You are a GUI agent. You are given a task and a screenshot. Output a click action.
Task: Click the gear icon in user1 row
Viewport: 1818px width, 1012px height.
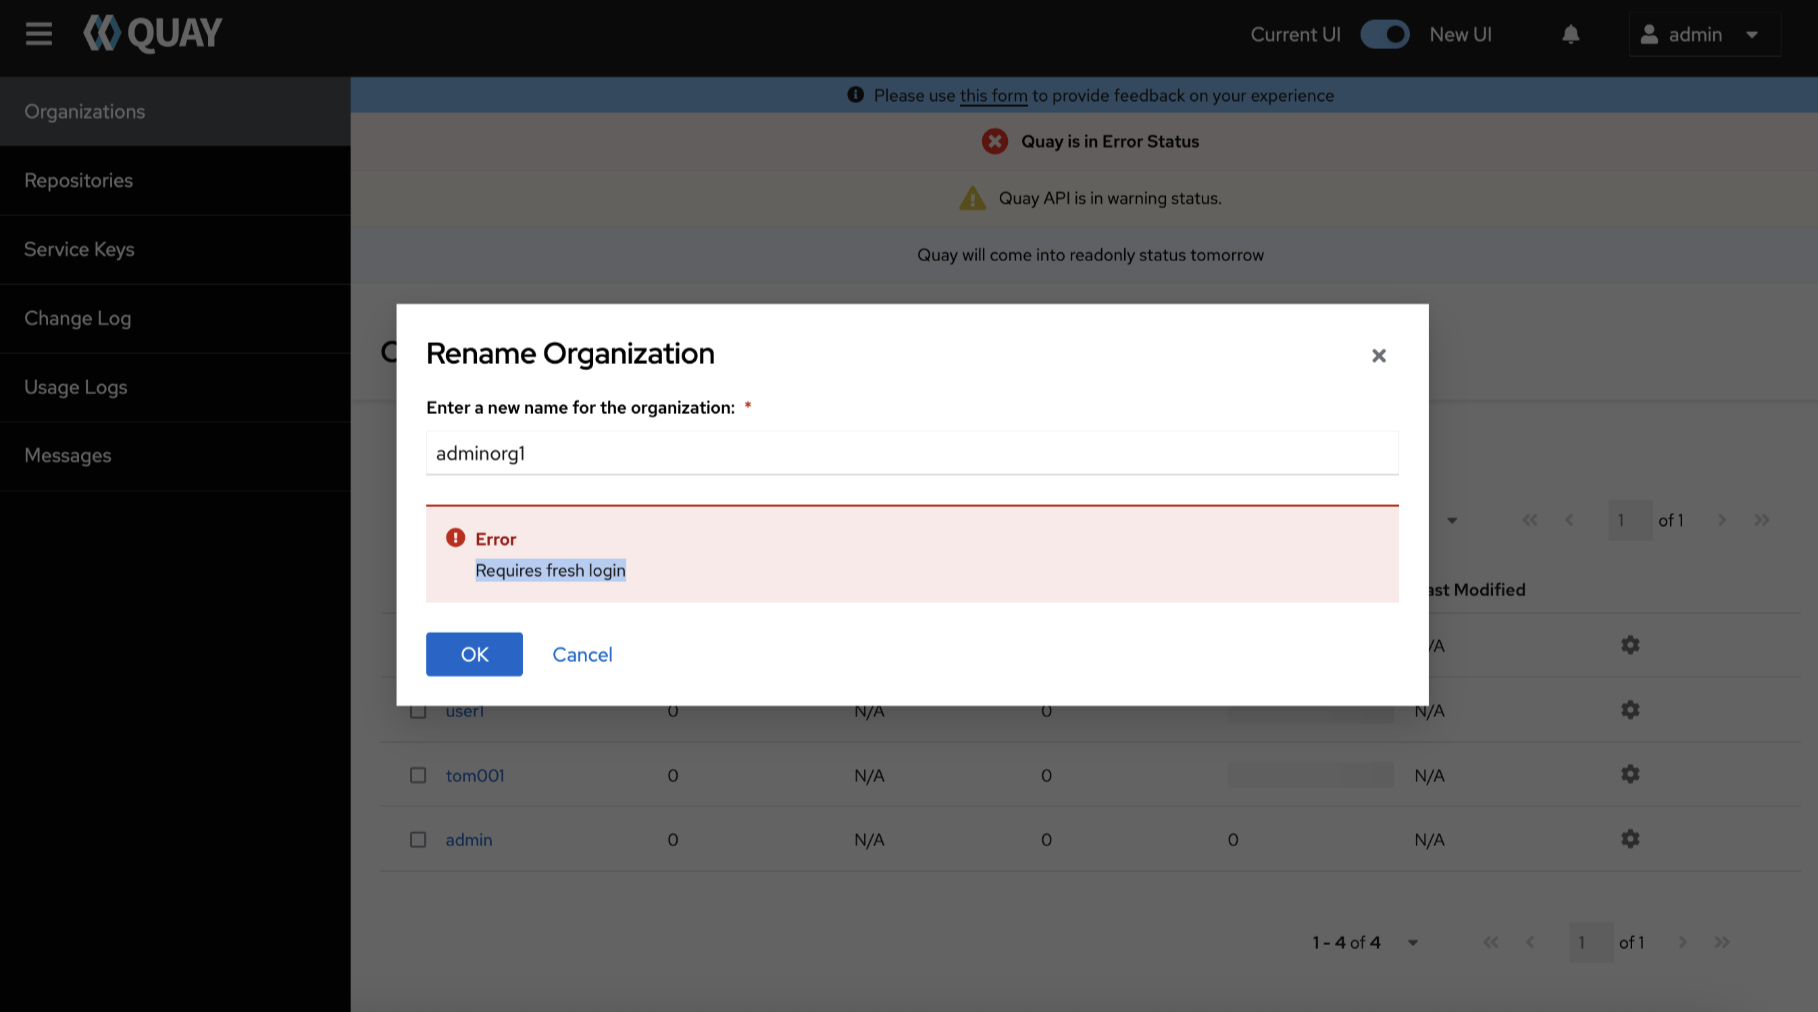(1629, 710)
